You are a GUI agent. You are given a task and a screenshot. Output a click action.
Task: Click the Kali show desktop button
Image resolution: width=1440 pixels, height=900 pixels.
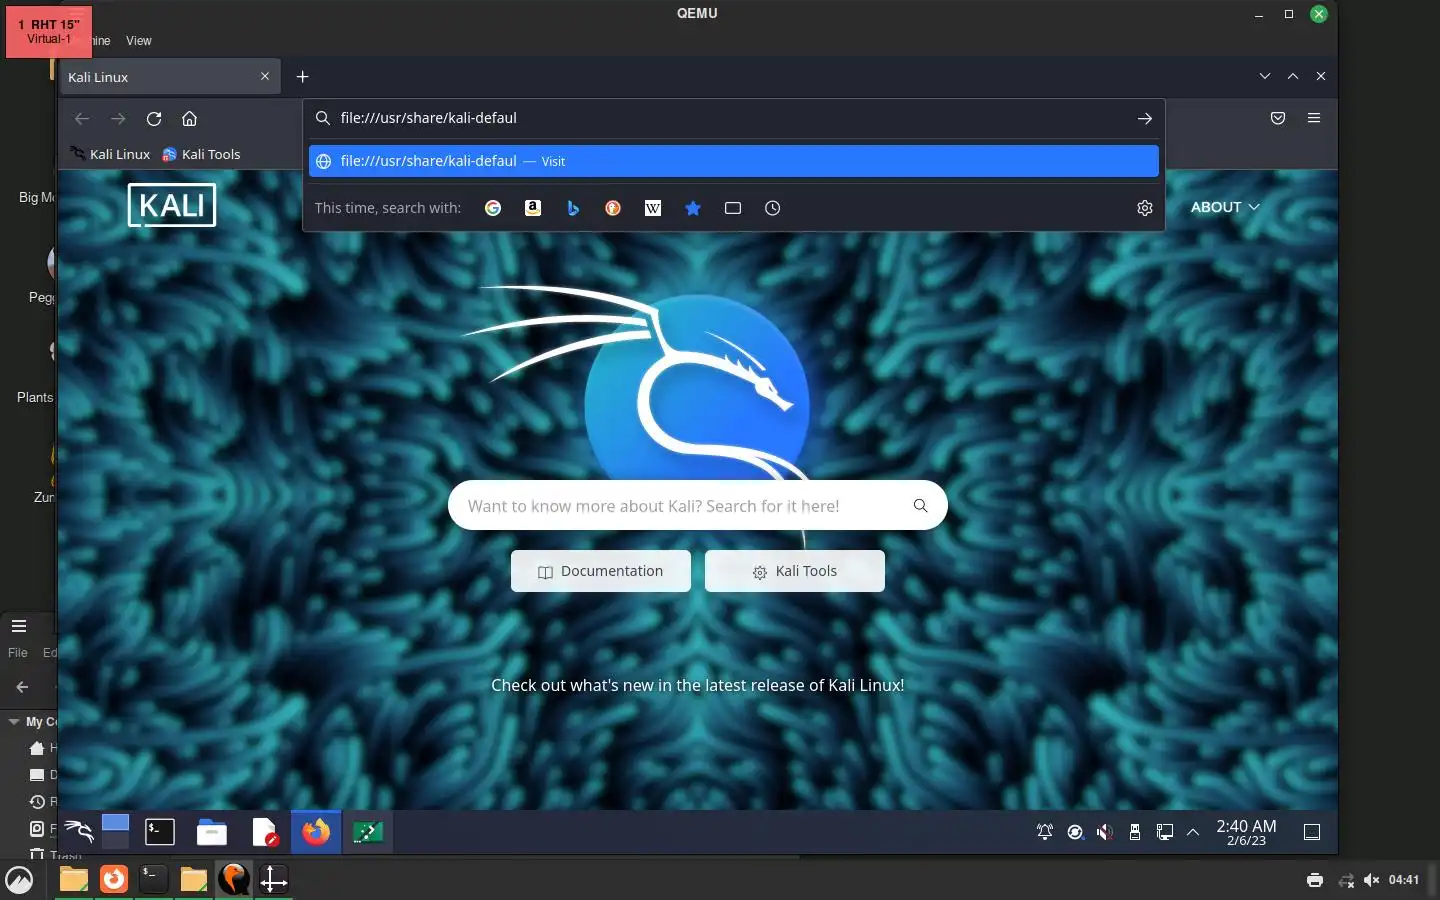coord(1312,832)
